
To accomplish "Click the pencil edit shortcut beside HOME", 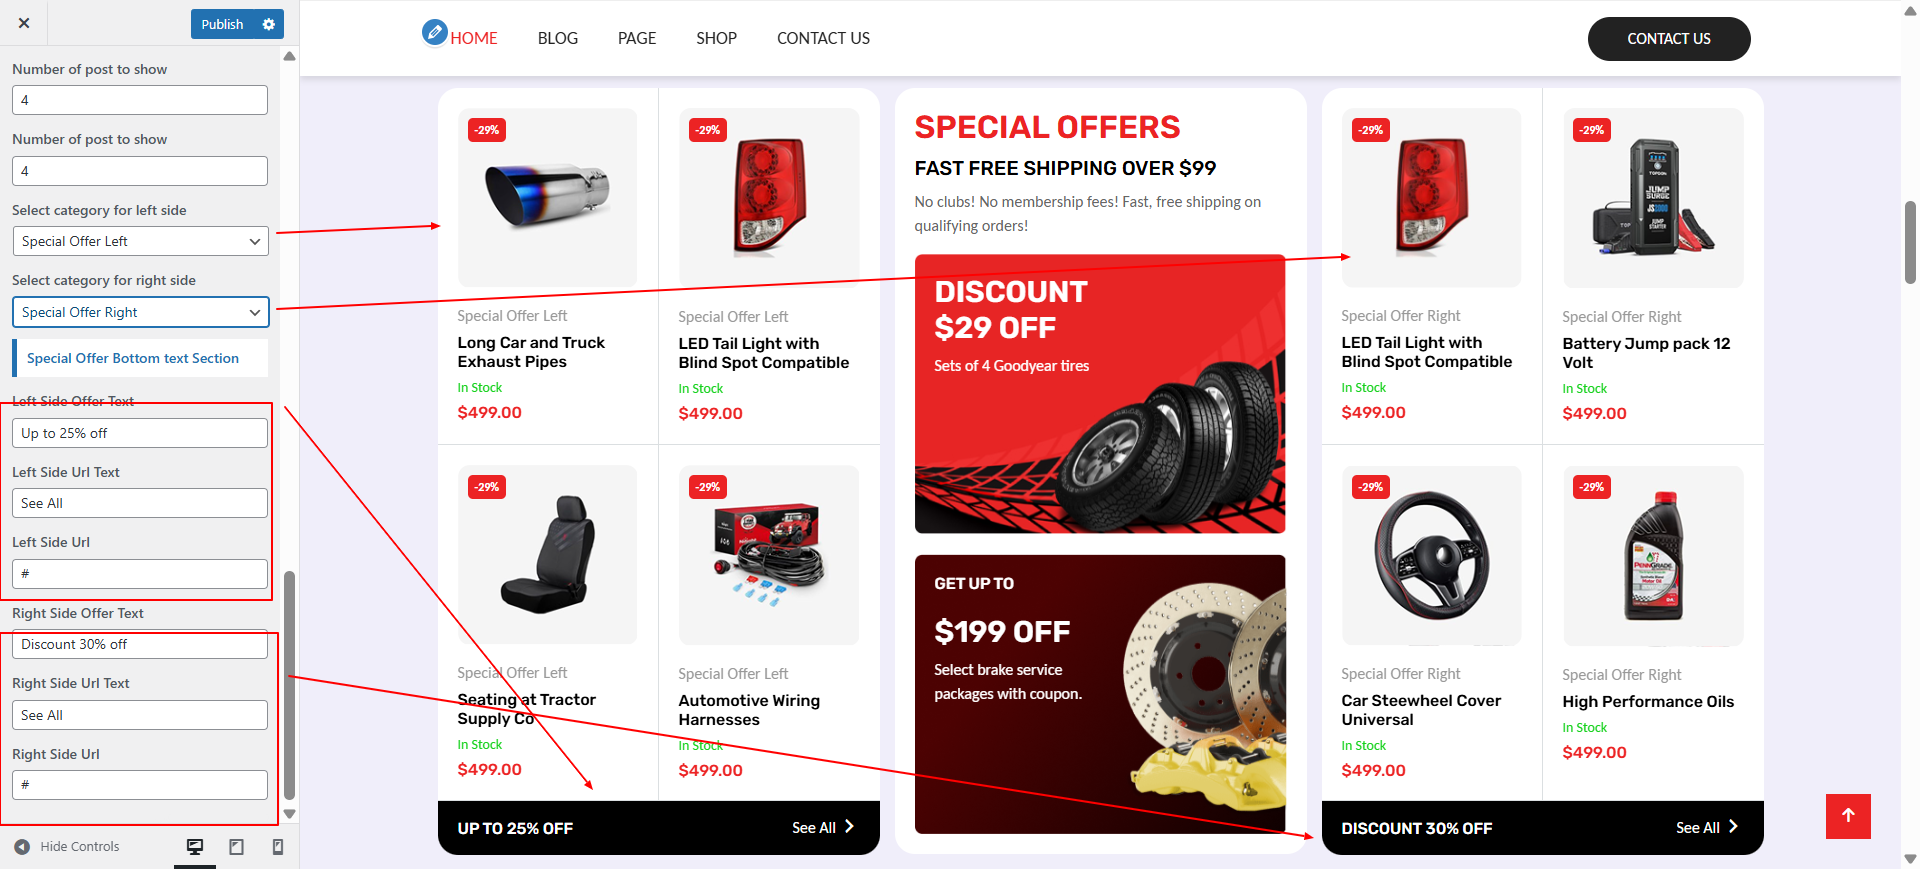I will tap(434, 33).
